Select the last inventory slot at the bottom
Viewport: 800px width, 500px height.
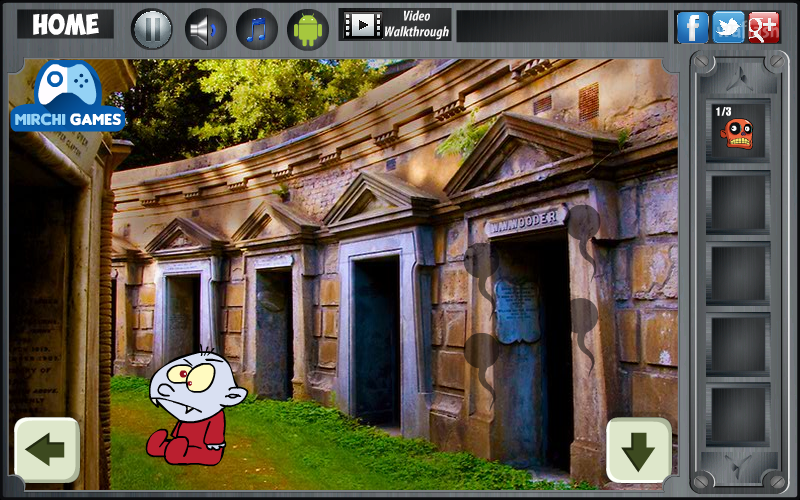738,414
